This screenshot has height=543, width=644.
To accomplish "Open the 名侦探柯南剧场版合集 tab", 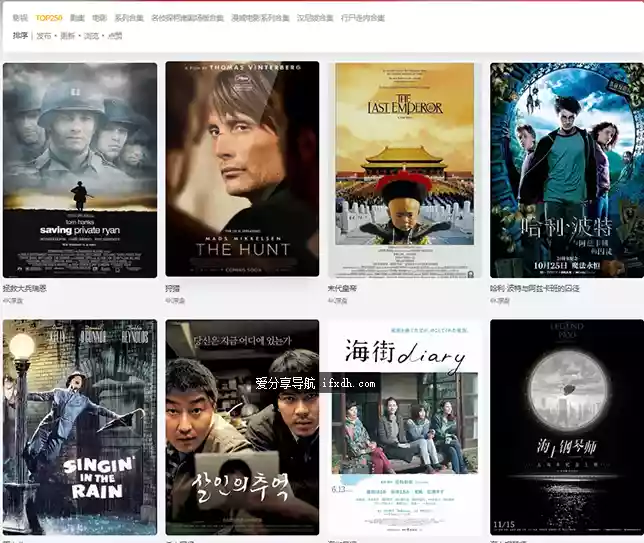I will (x=187, y=18).
